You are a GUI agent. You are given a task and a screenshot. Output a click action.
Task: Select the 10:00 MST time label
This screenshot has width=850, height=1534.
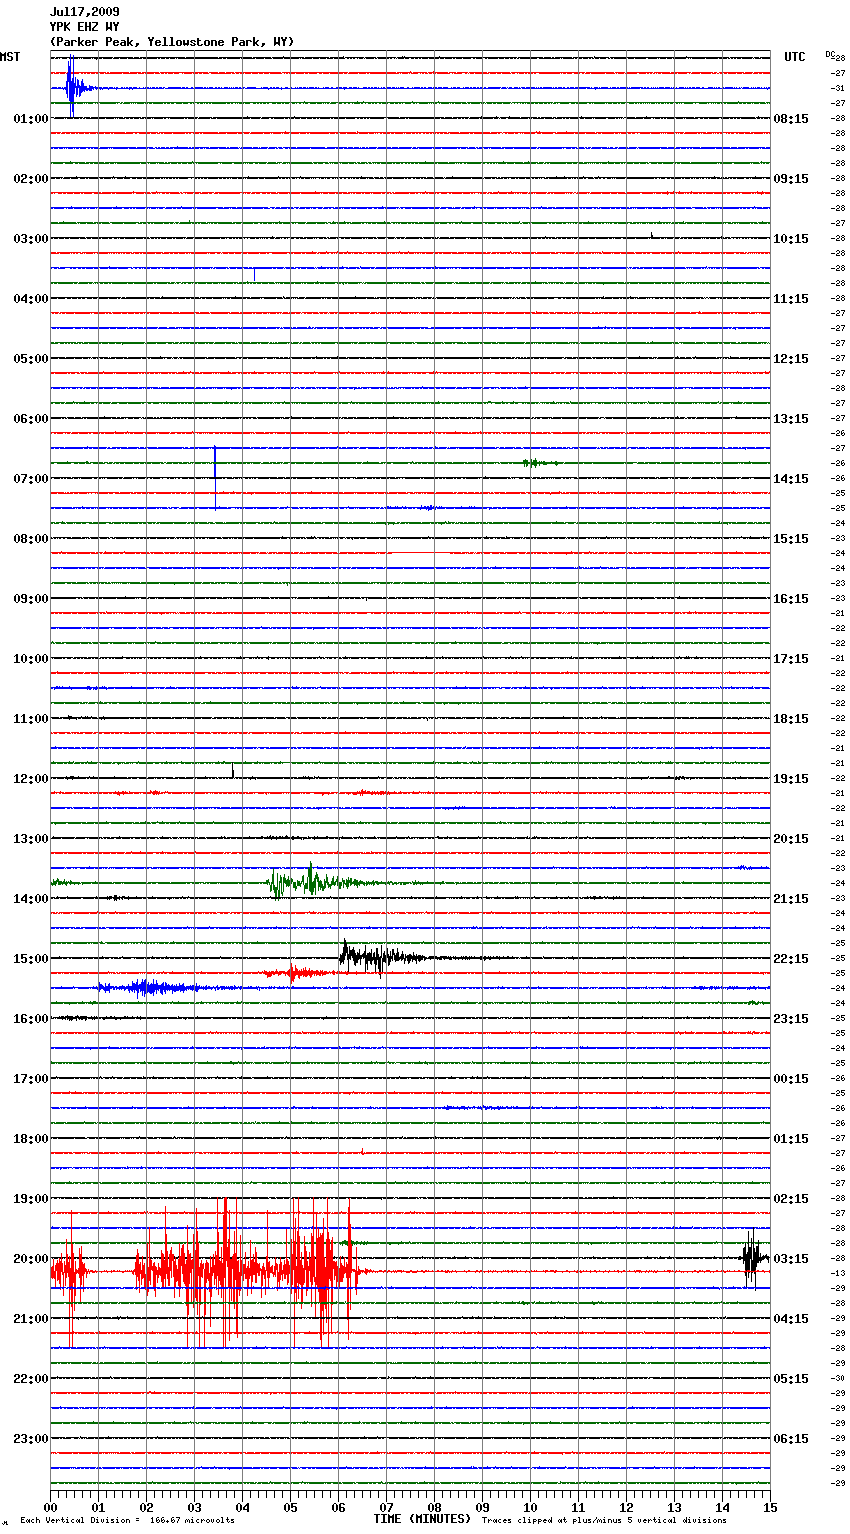pyautogui.click(x=30, y=659)
